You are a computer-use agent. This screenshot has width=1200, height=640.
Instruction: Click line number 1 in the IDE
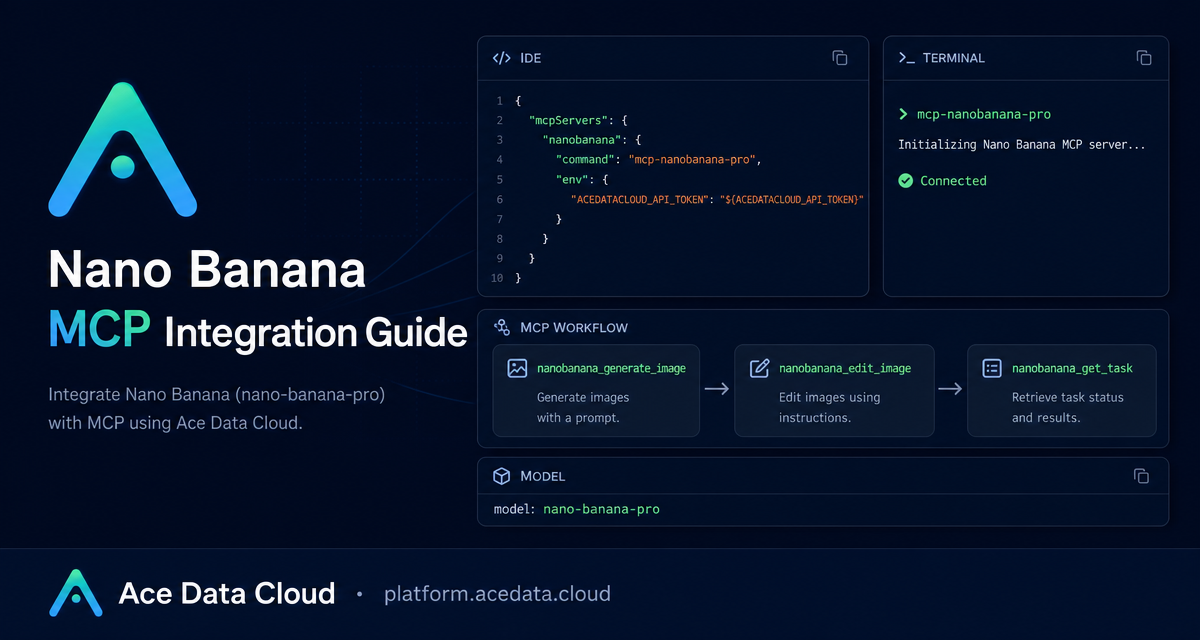[x=499, y=102]
